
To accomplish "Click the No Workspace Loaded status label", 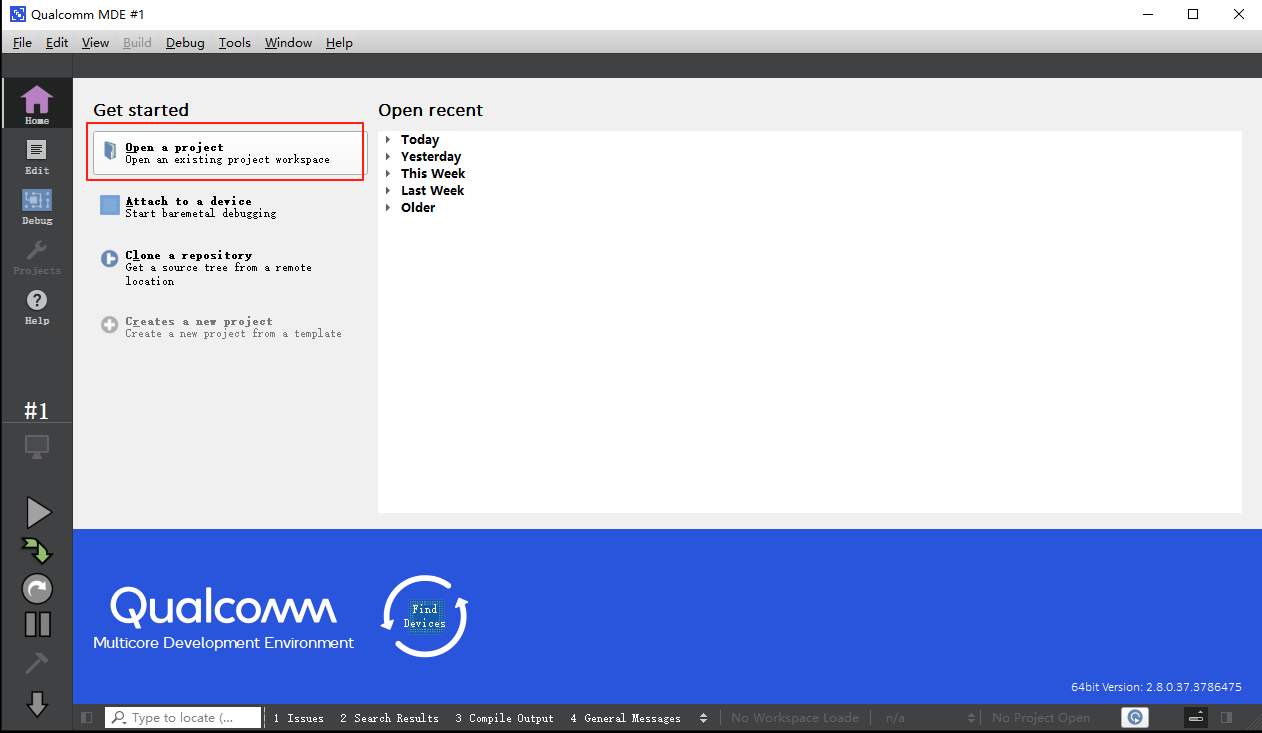I will coord(795,718).
